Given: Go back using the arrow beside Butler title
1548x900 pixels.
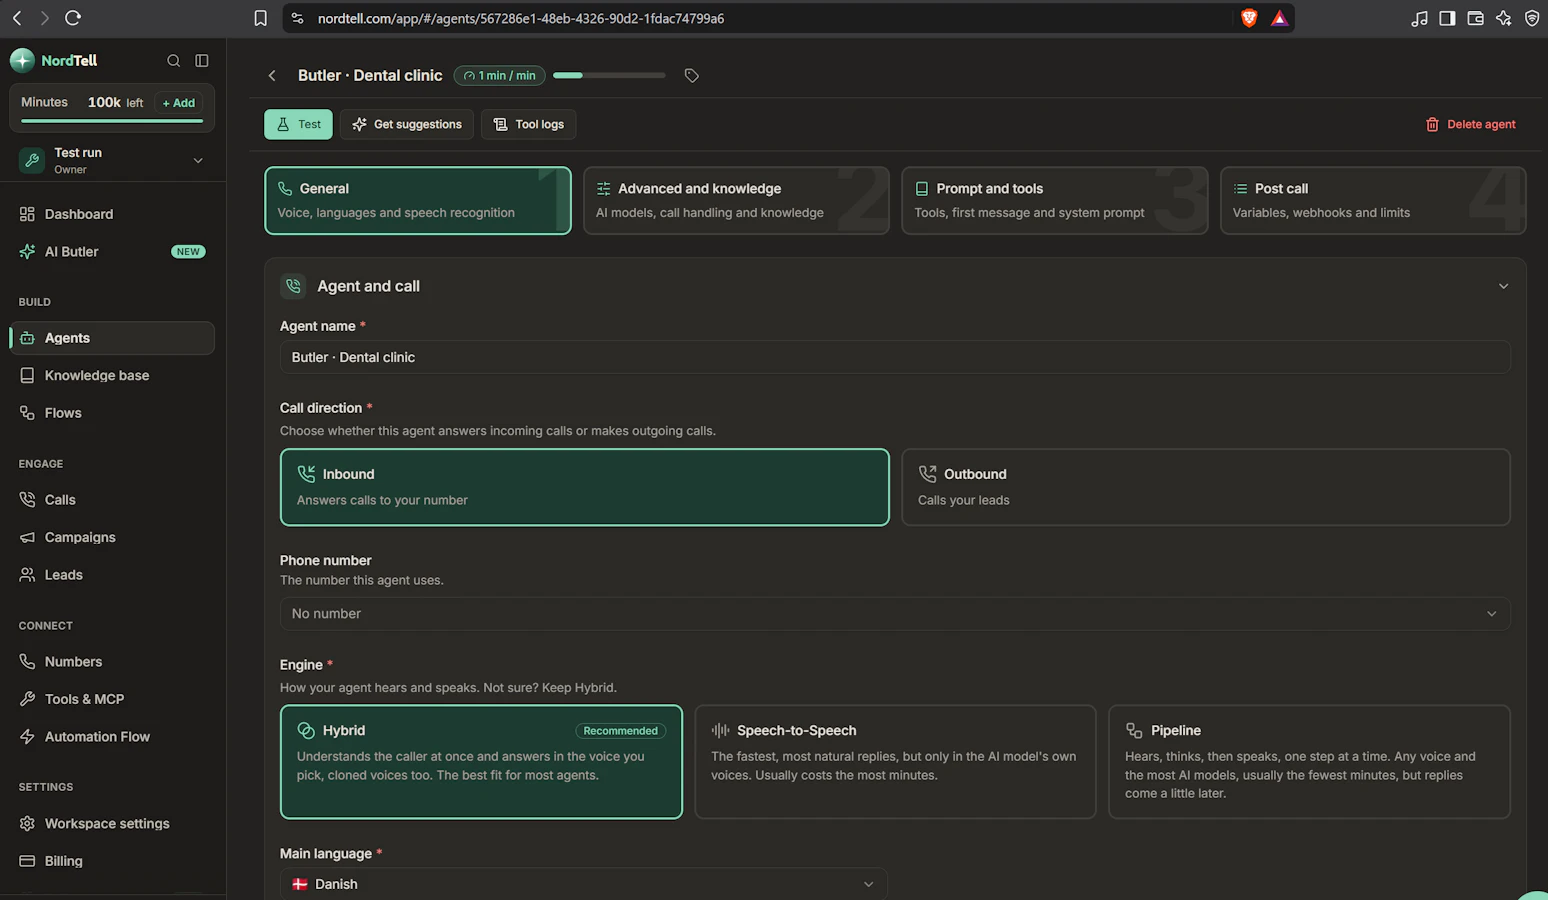Looking at the screenshot, I should point(272,76).
